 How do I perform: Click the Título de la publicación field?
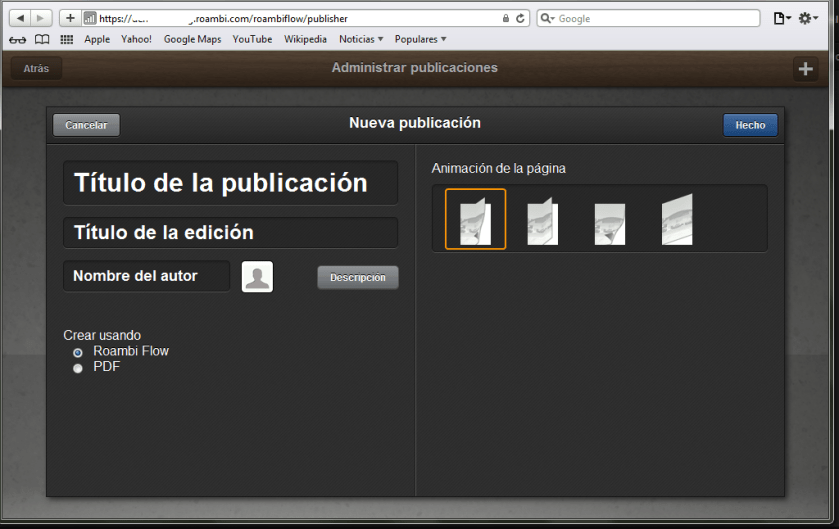click(230, 183)
